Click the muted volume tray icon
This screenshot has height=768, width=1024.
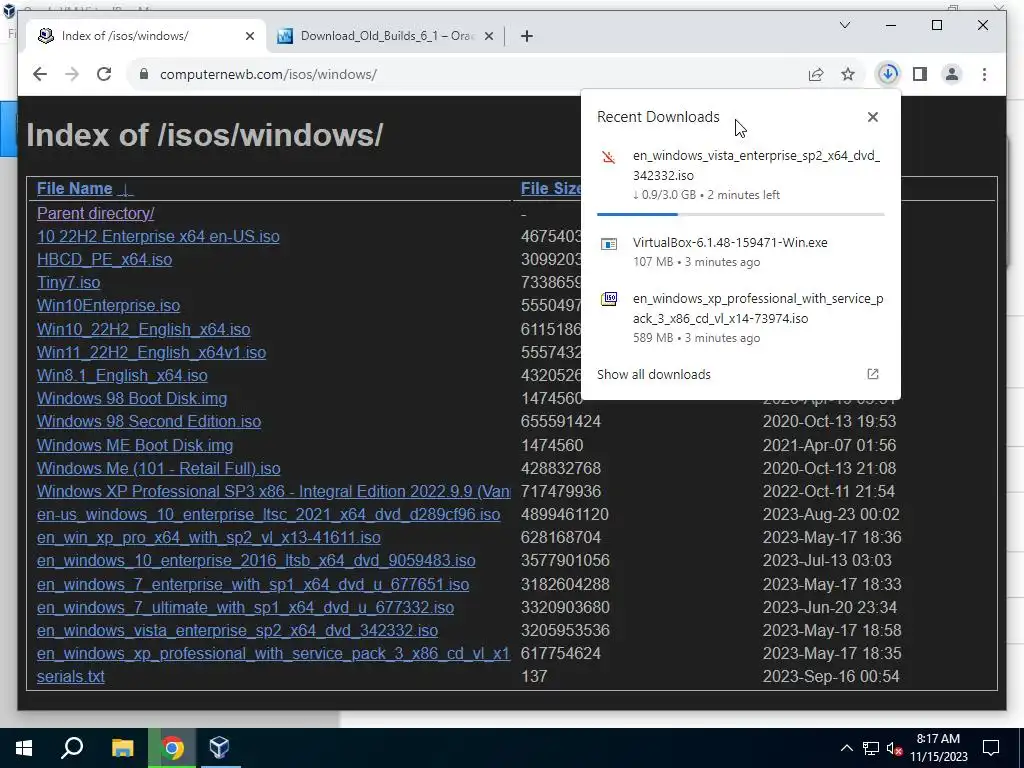pyautogui.click(x=894, y=748)
